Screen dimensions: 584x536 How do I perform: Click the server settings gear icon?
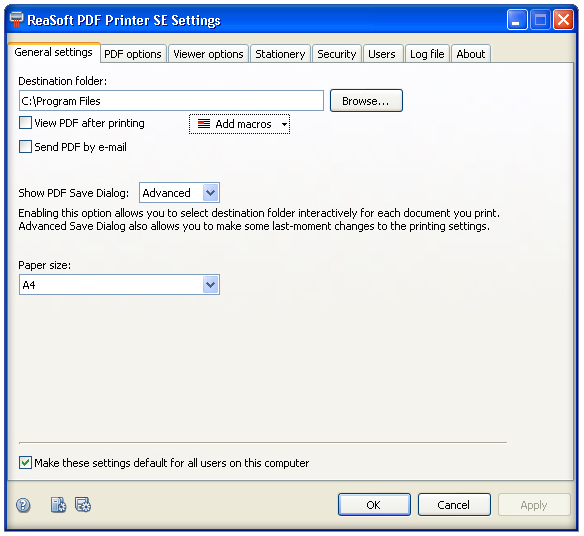58,505
